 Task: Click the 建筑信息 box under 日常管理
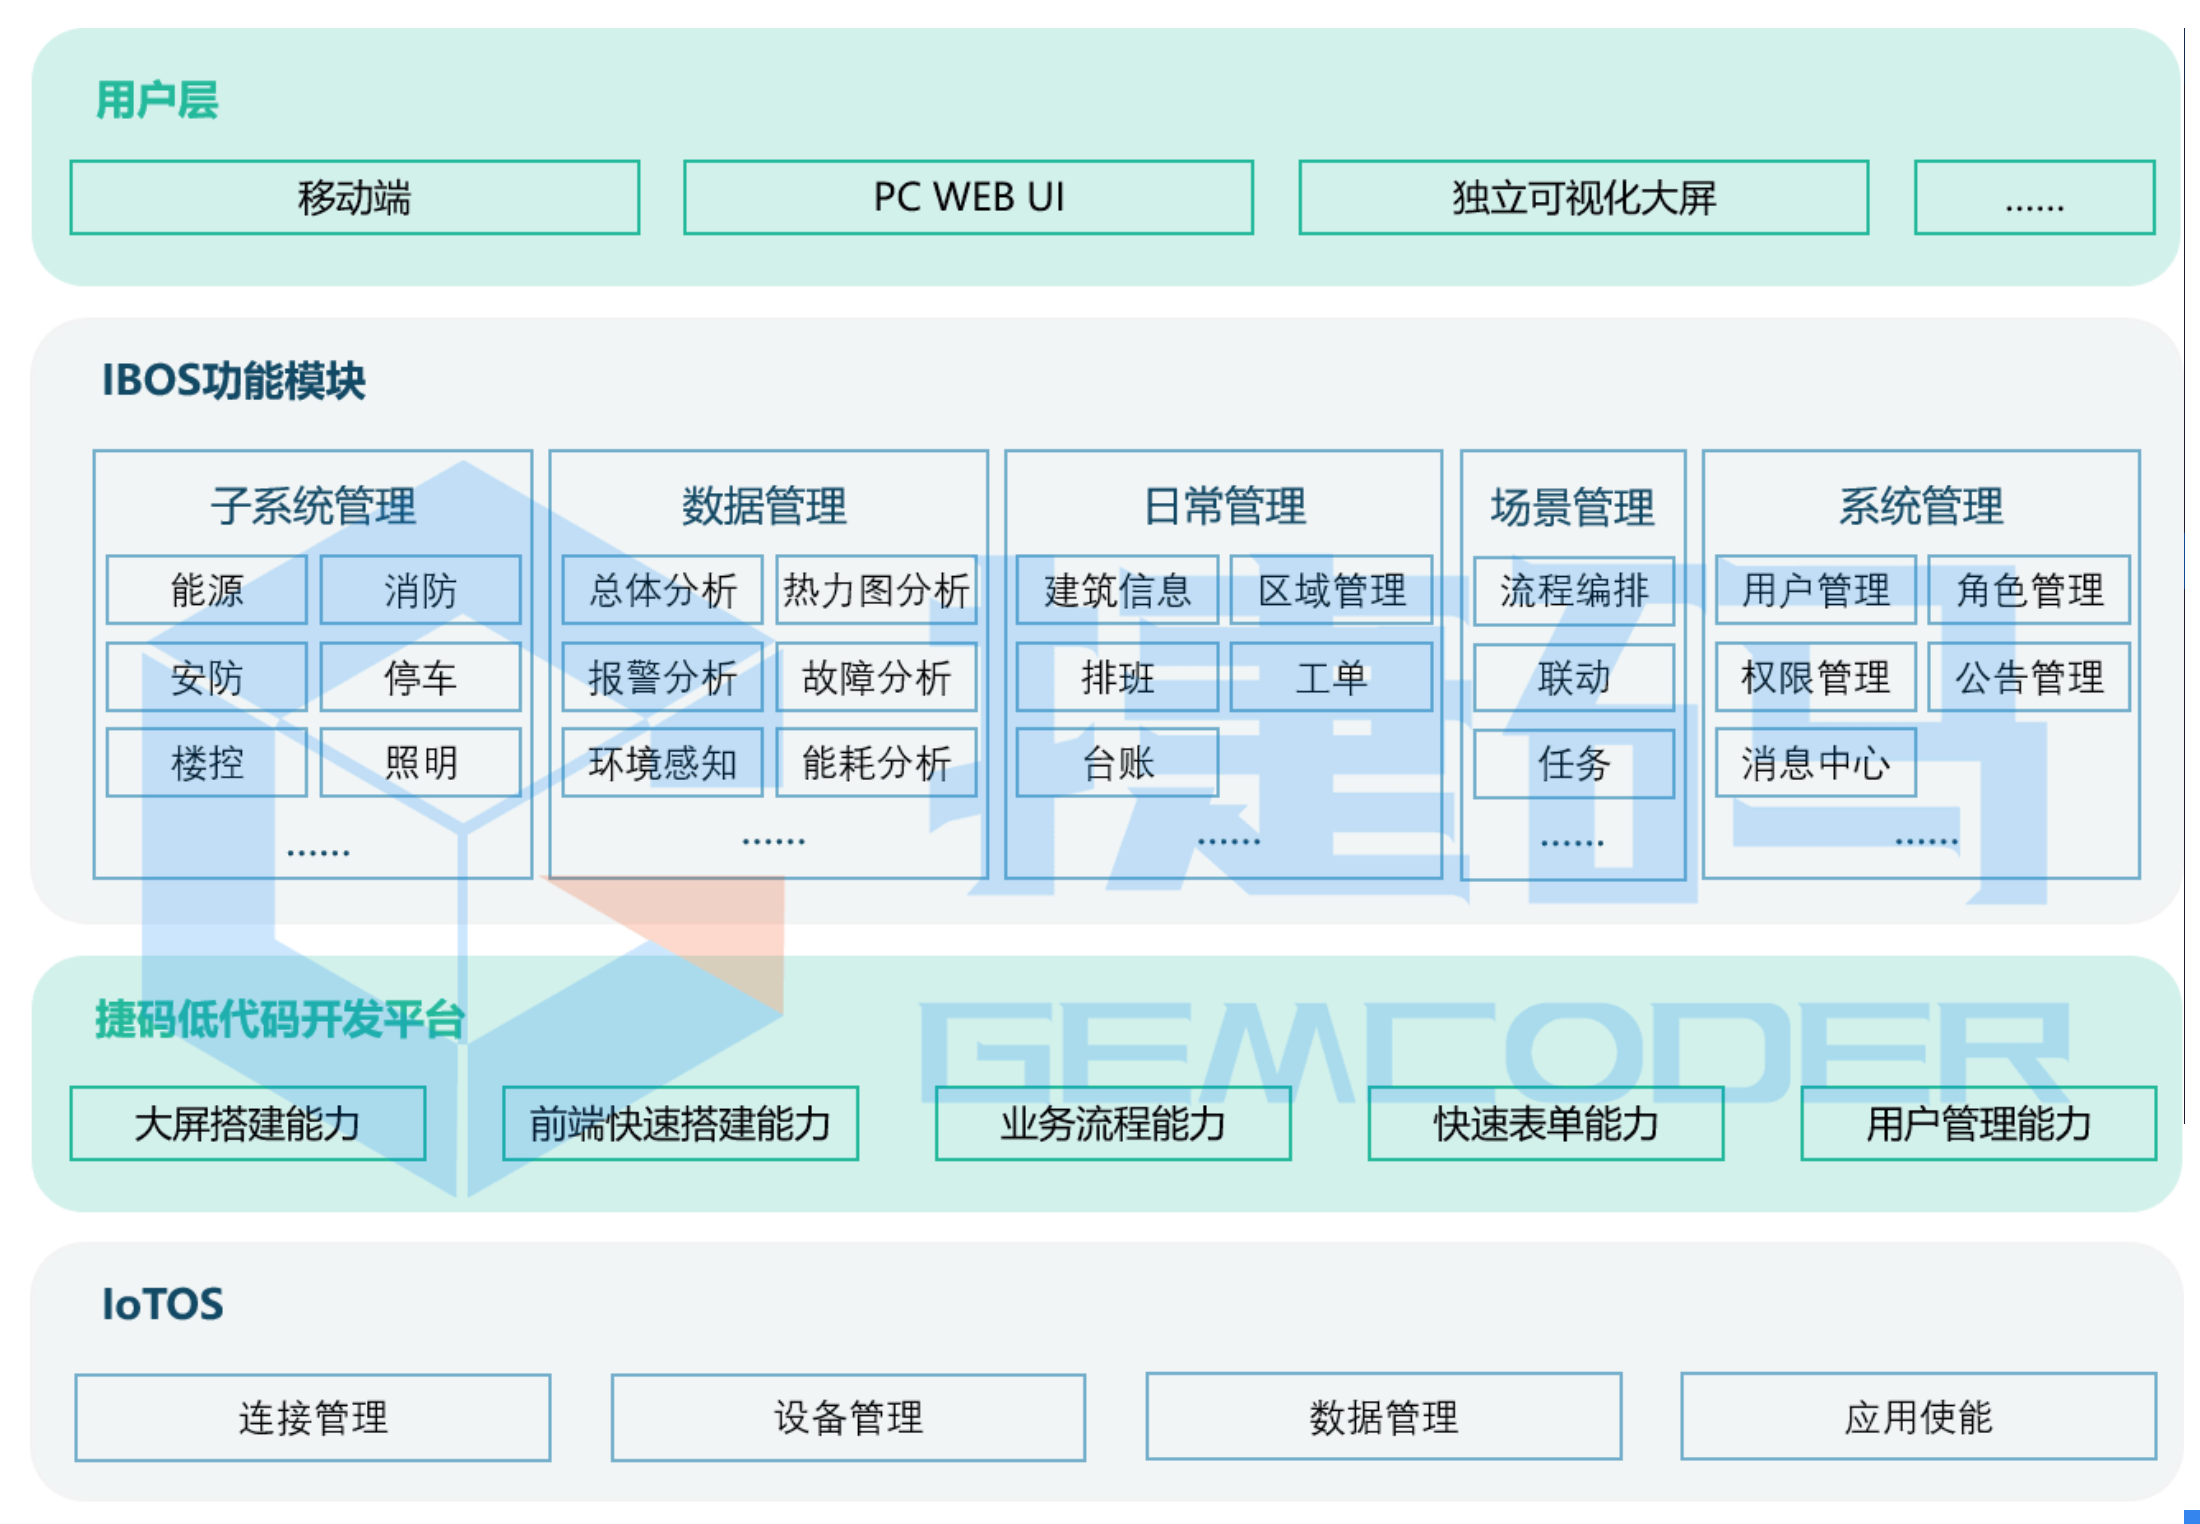point(1117,590)
